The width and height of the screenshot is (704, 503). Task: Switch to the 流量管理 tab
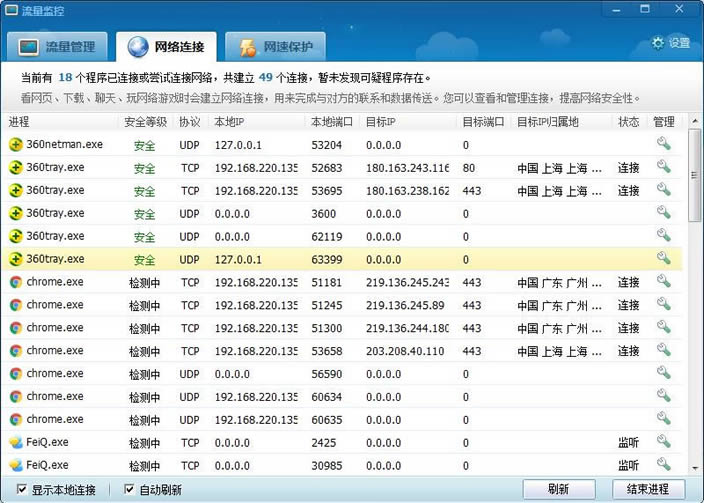58,47
